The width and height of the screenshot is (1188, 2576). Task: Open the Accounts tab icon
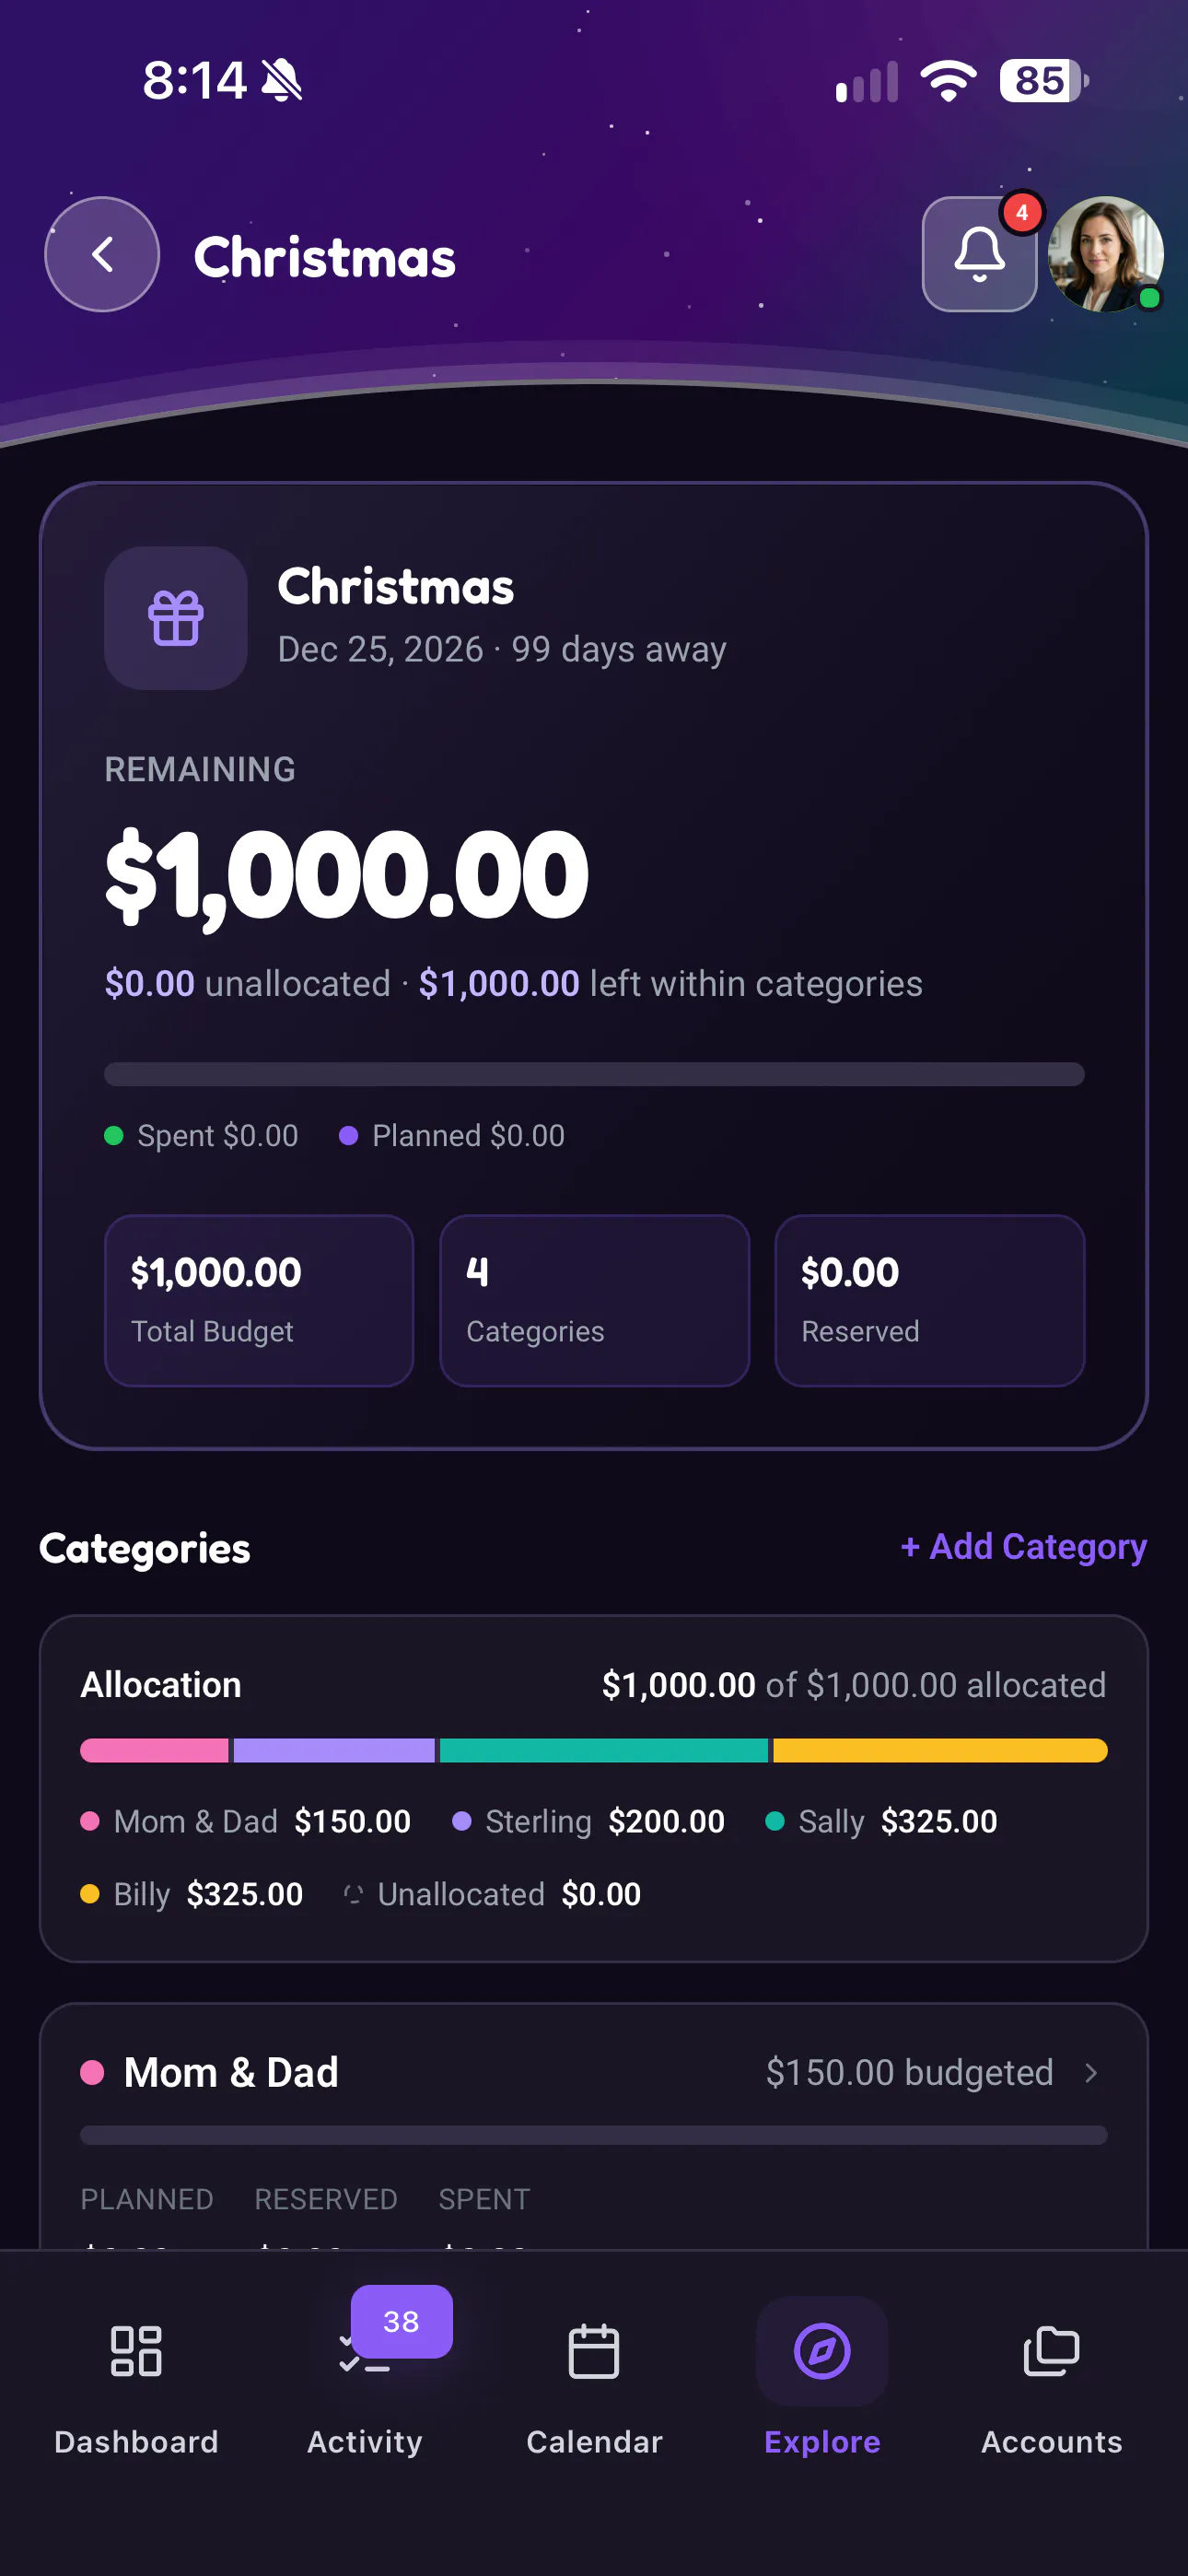click(x=1051, y=2351)
